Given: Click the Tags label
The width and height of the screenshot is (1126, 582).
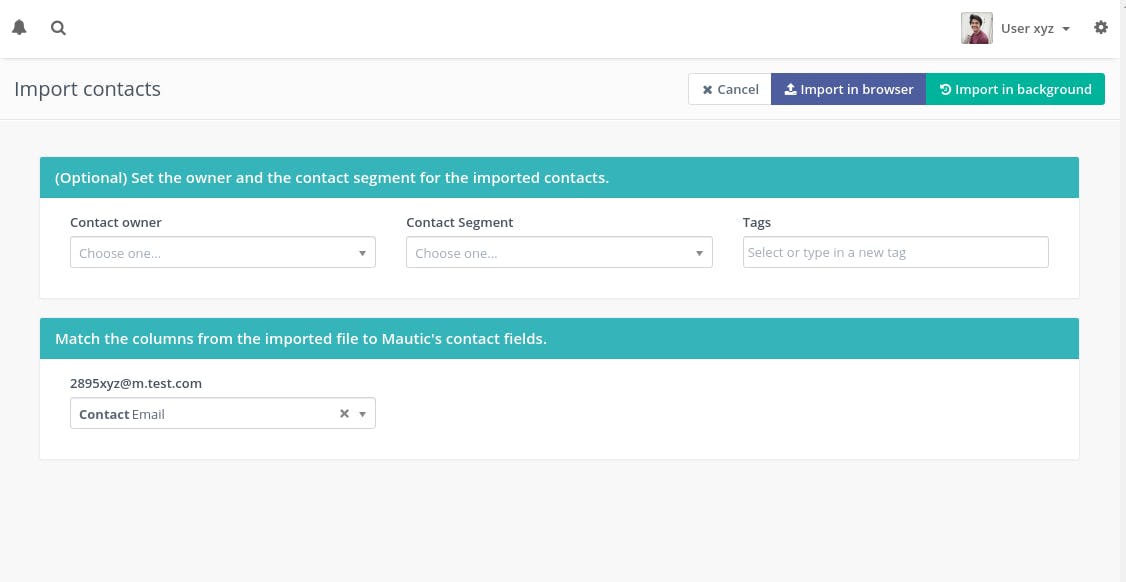Looking at the screenshot, I should (x=756, y=223).
